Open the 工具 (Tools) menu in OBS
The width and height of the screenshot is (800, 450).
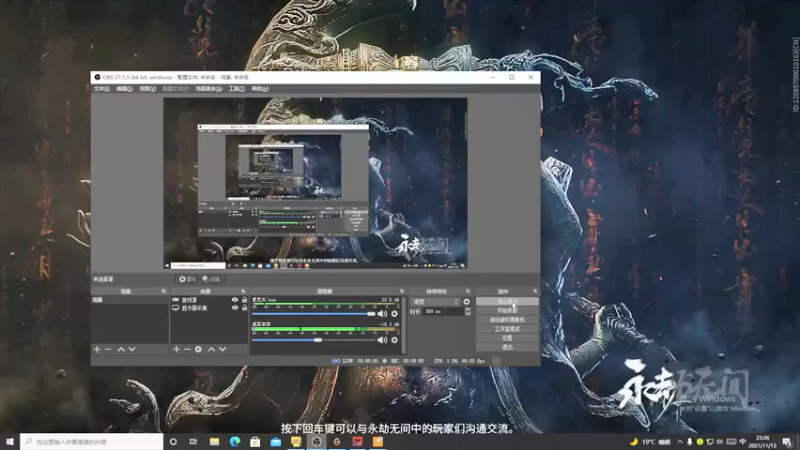point(236,89)
